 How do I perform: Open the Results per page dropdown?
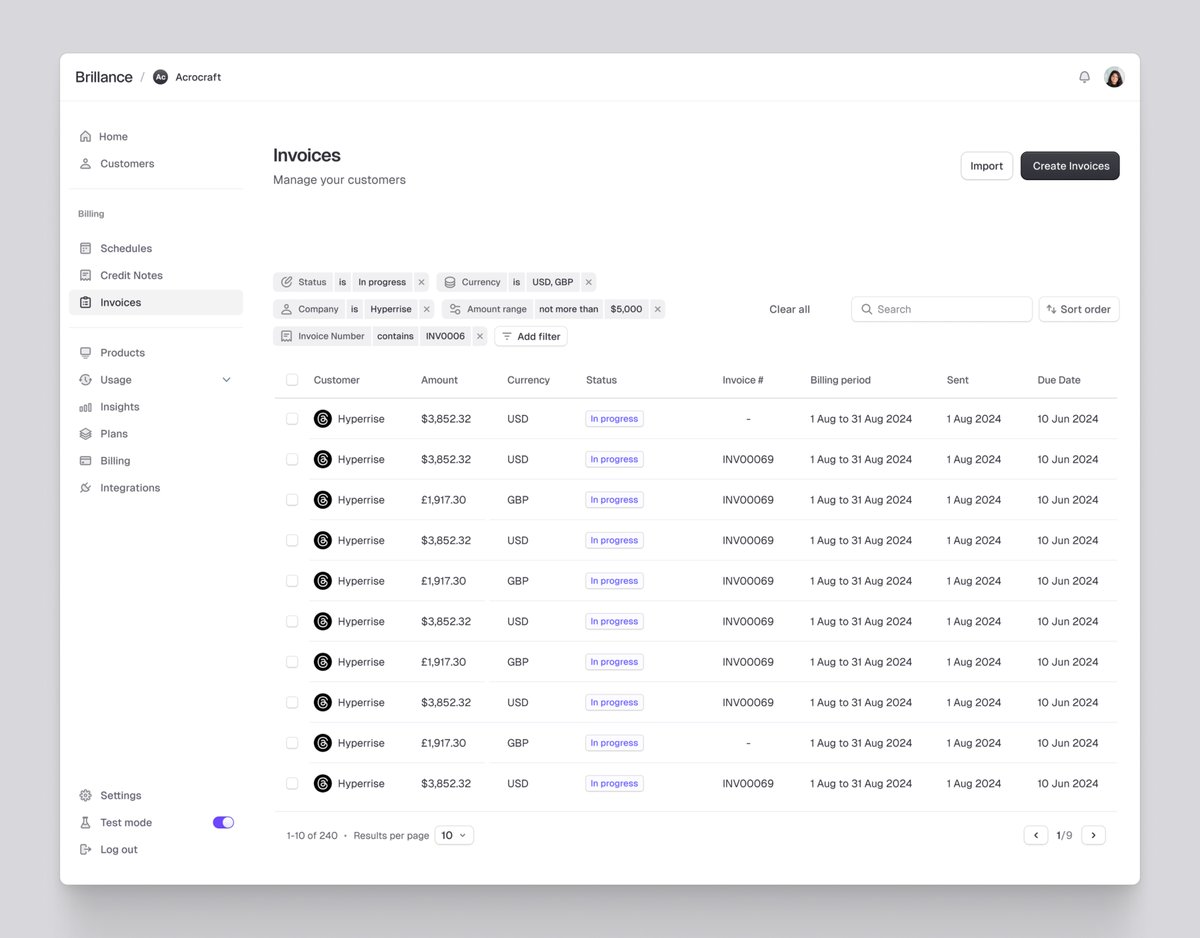pyautogui.click(x=454, y=835)
